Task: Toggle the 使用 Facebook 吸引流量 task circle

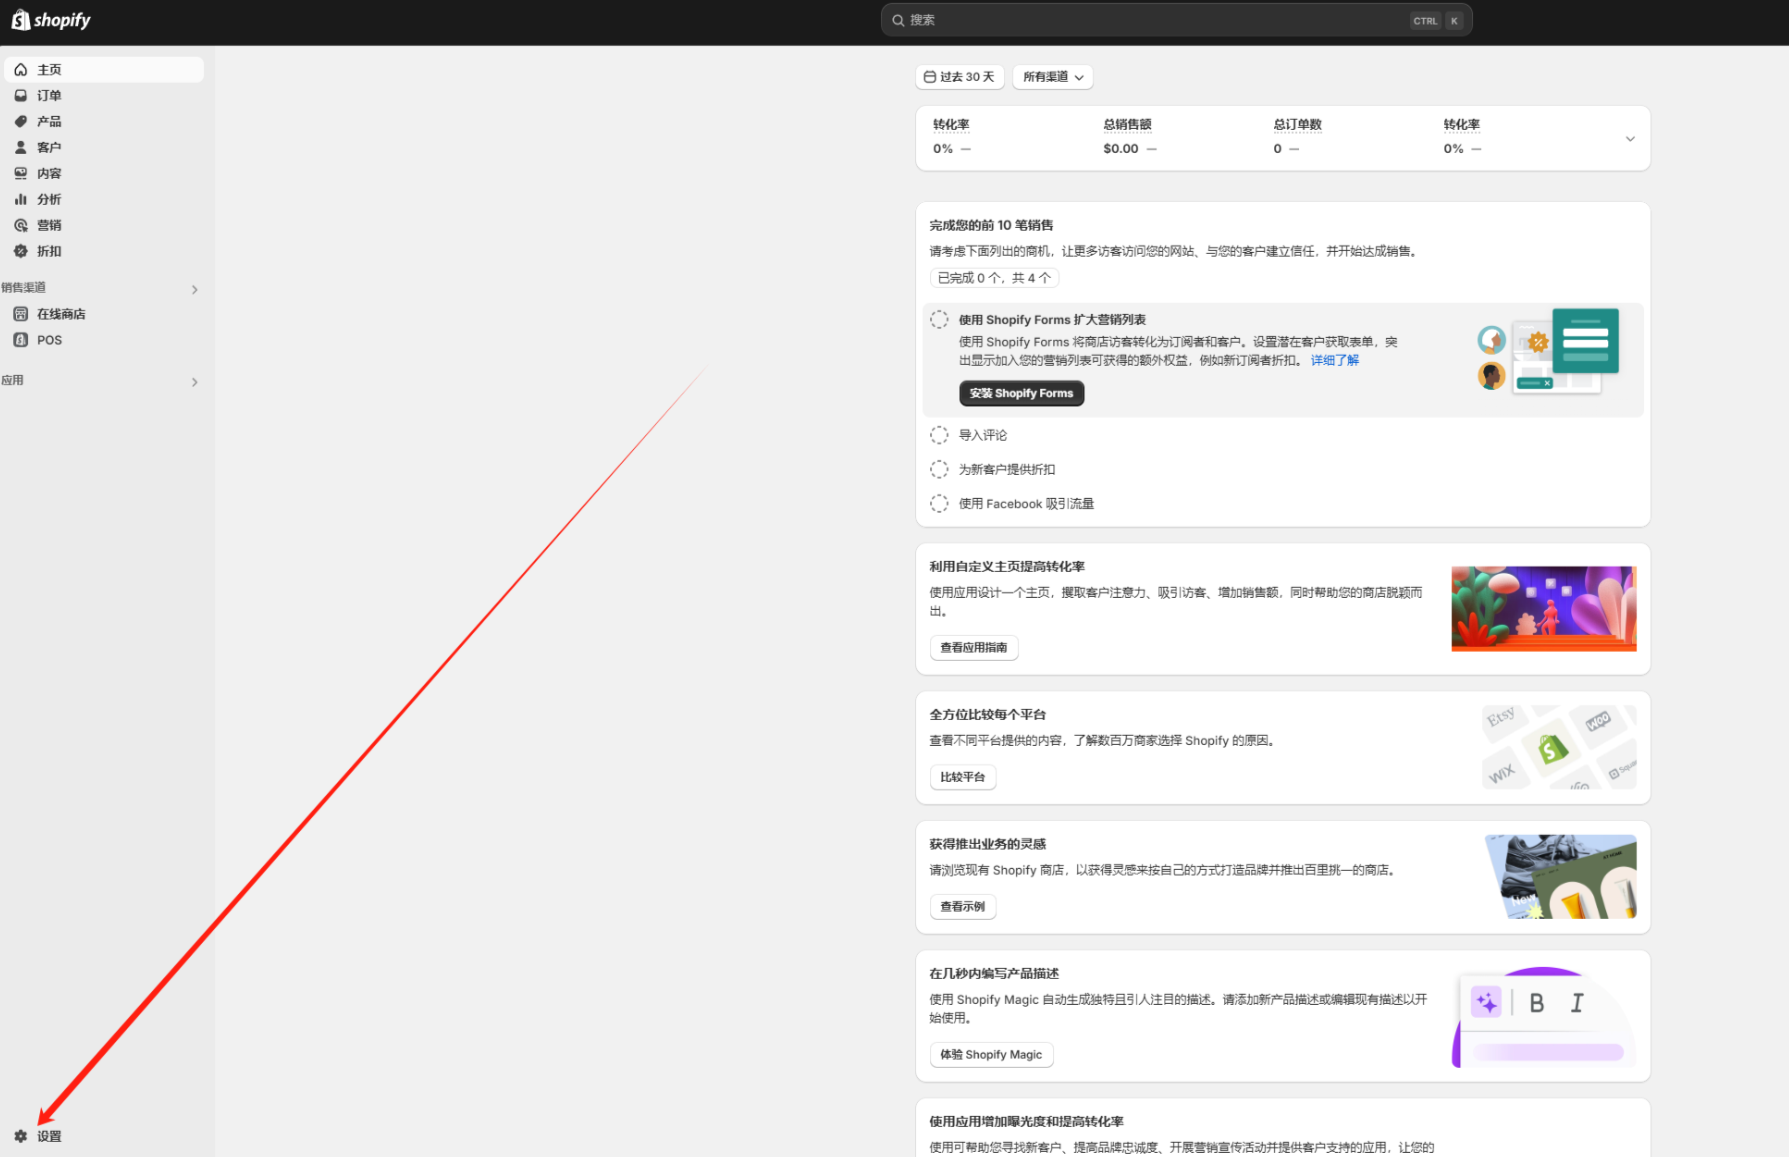Action: pyautogui.click(x=939, y=504)
